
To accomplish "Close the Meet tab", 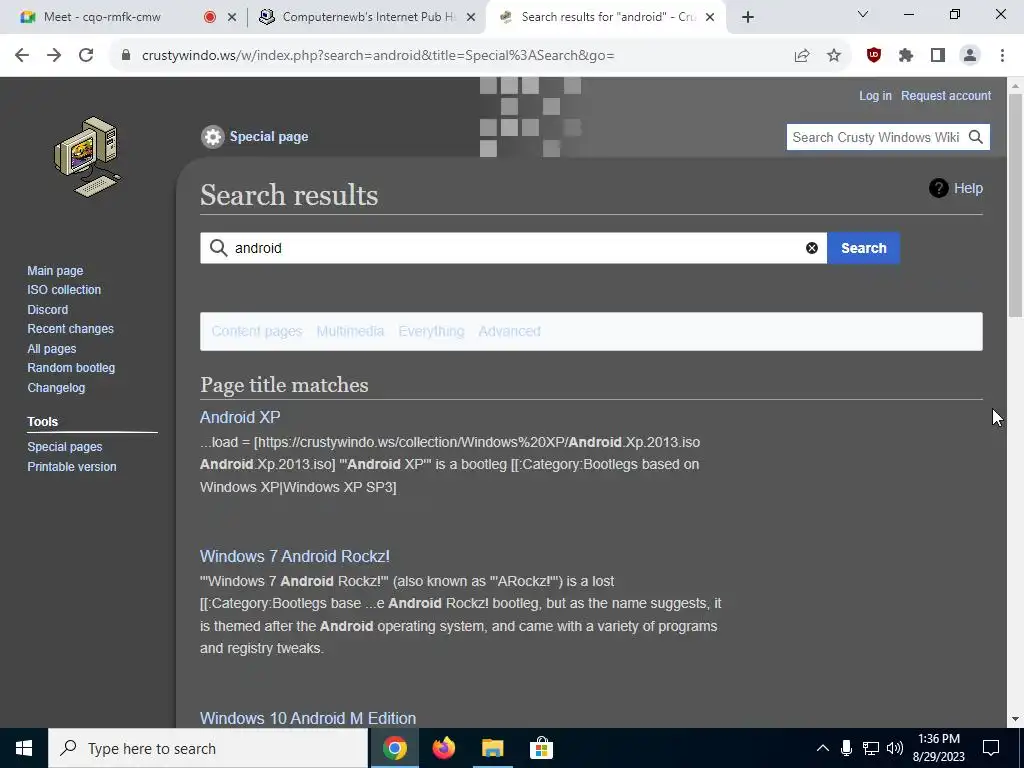I will point(232,18).
